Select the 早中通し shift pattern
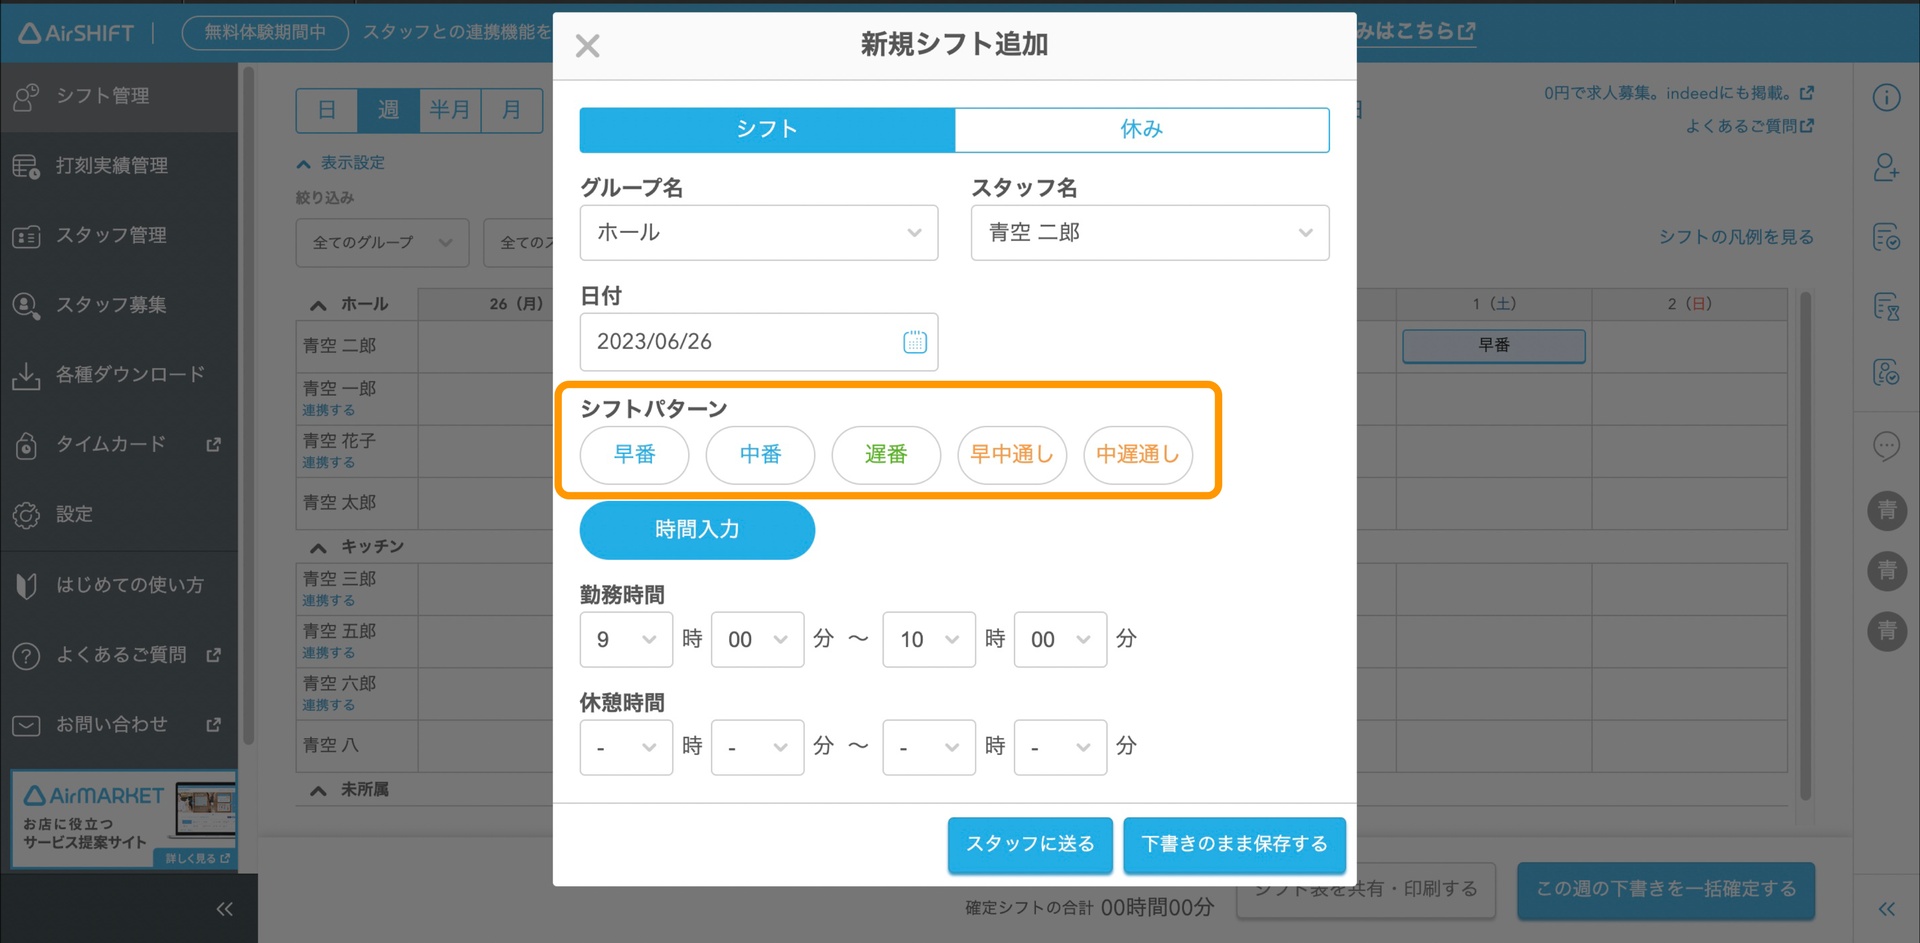This screenshot has height=943, width=1920. [x=1011, y=455]
